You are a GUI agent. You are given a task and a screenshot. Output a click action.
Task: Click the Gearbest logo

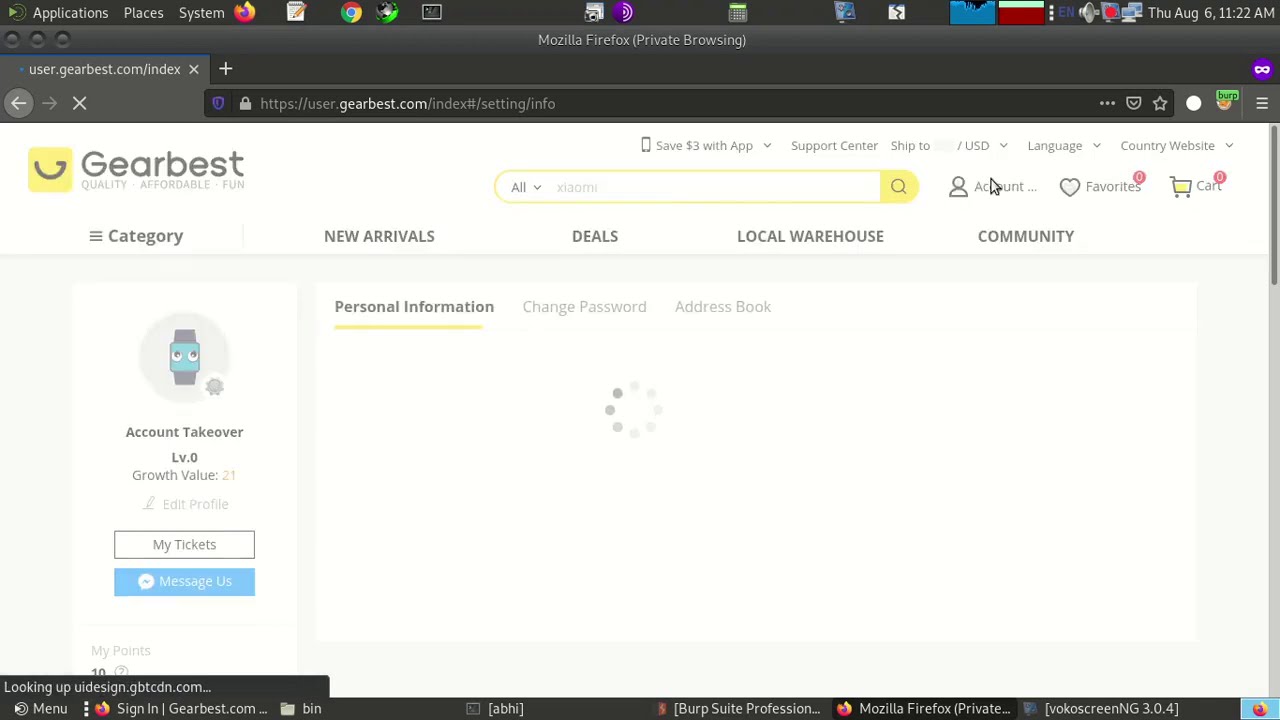[136, 170]
